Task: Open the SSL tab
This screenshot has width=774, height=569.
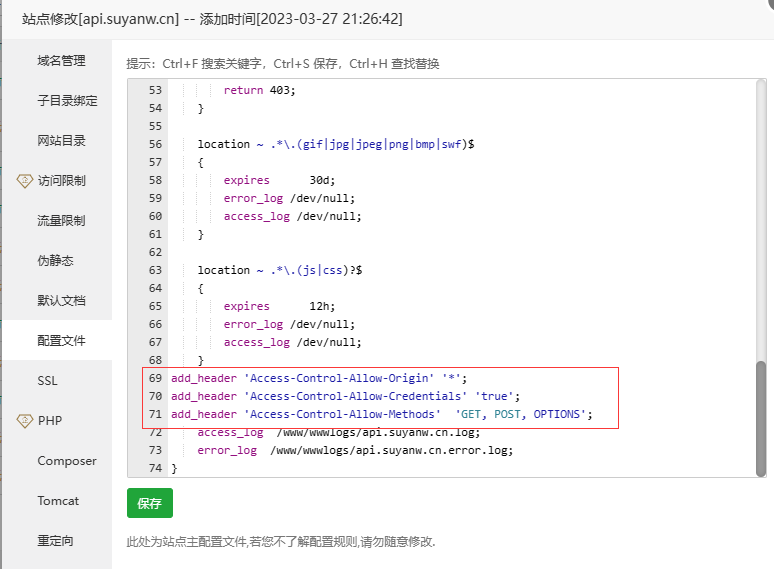Action: click(x=48, y=381)
